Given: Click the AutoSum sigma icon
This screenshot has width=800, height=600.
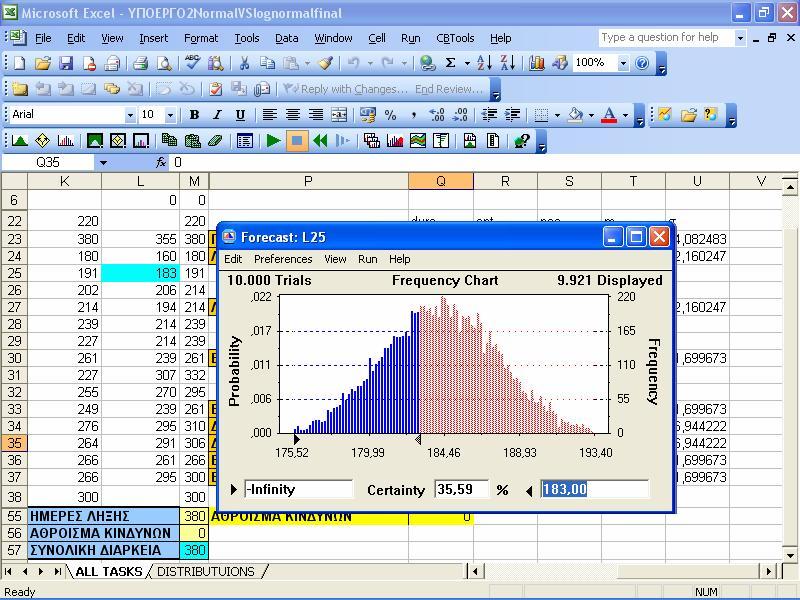Looking at the screenshot, I should coord(451,63).
